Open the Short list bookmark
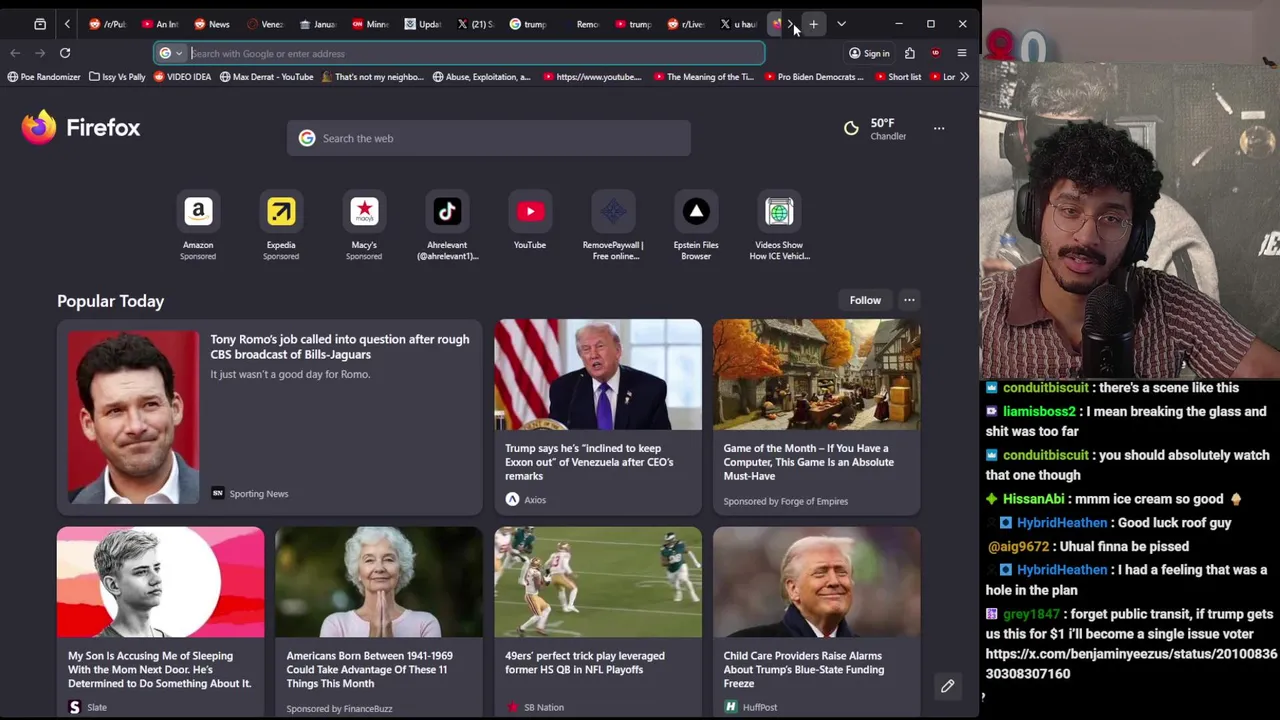 897,77
